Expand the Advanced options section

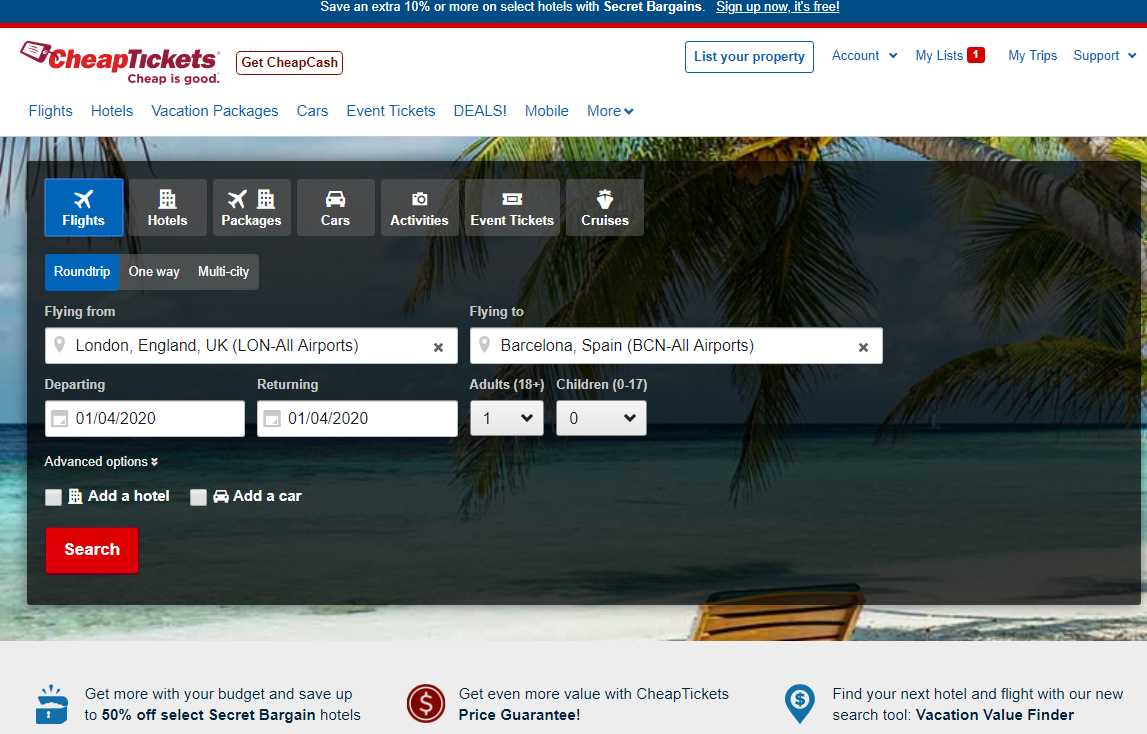pyautogui.click(x=100, y=461)
